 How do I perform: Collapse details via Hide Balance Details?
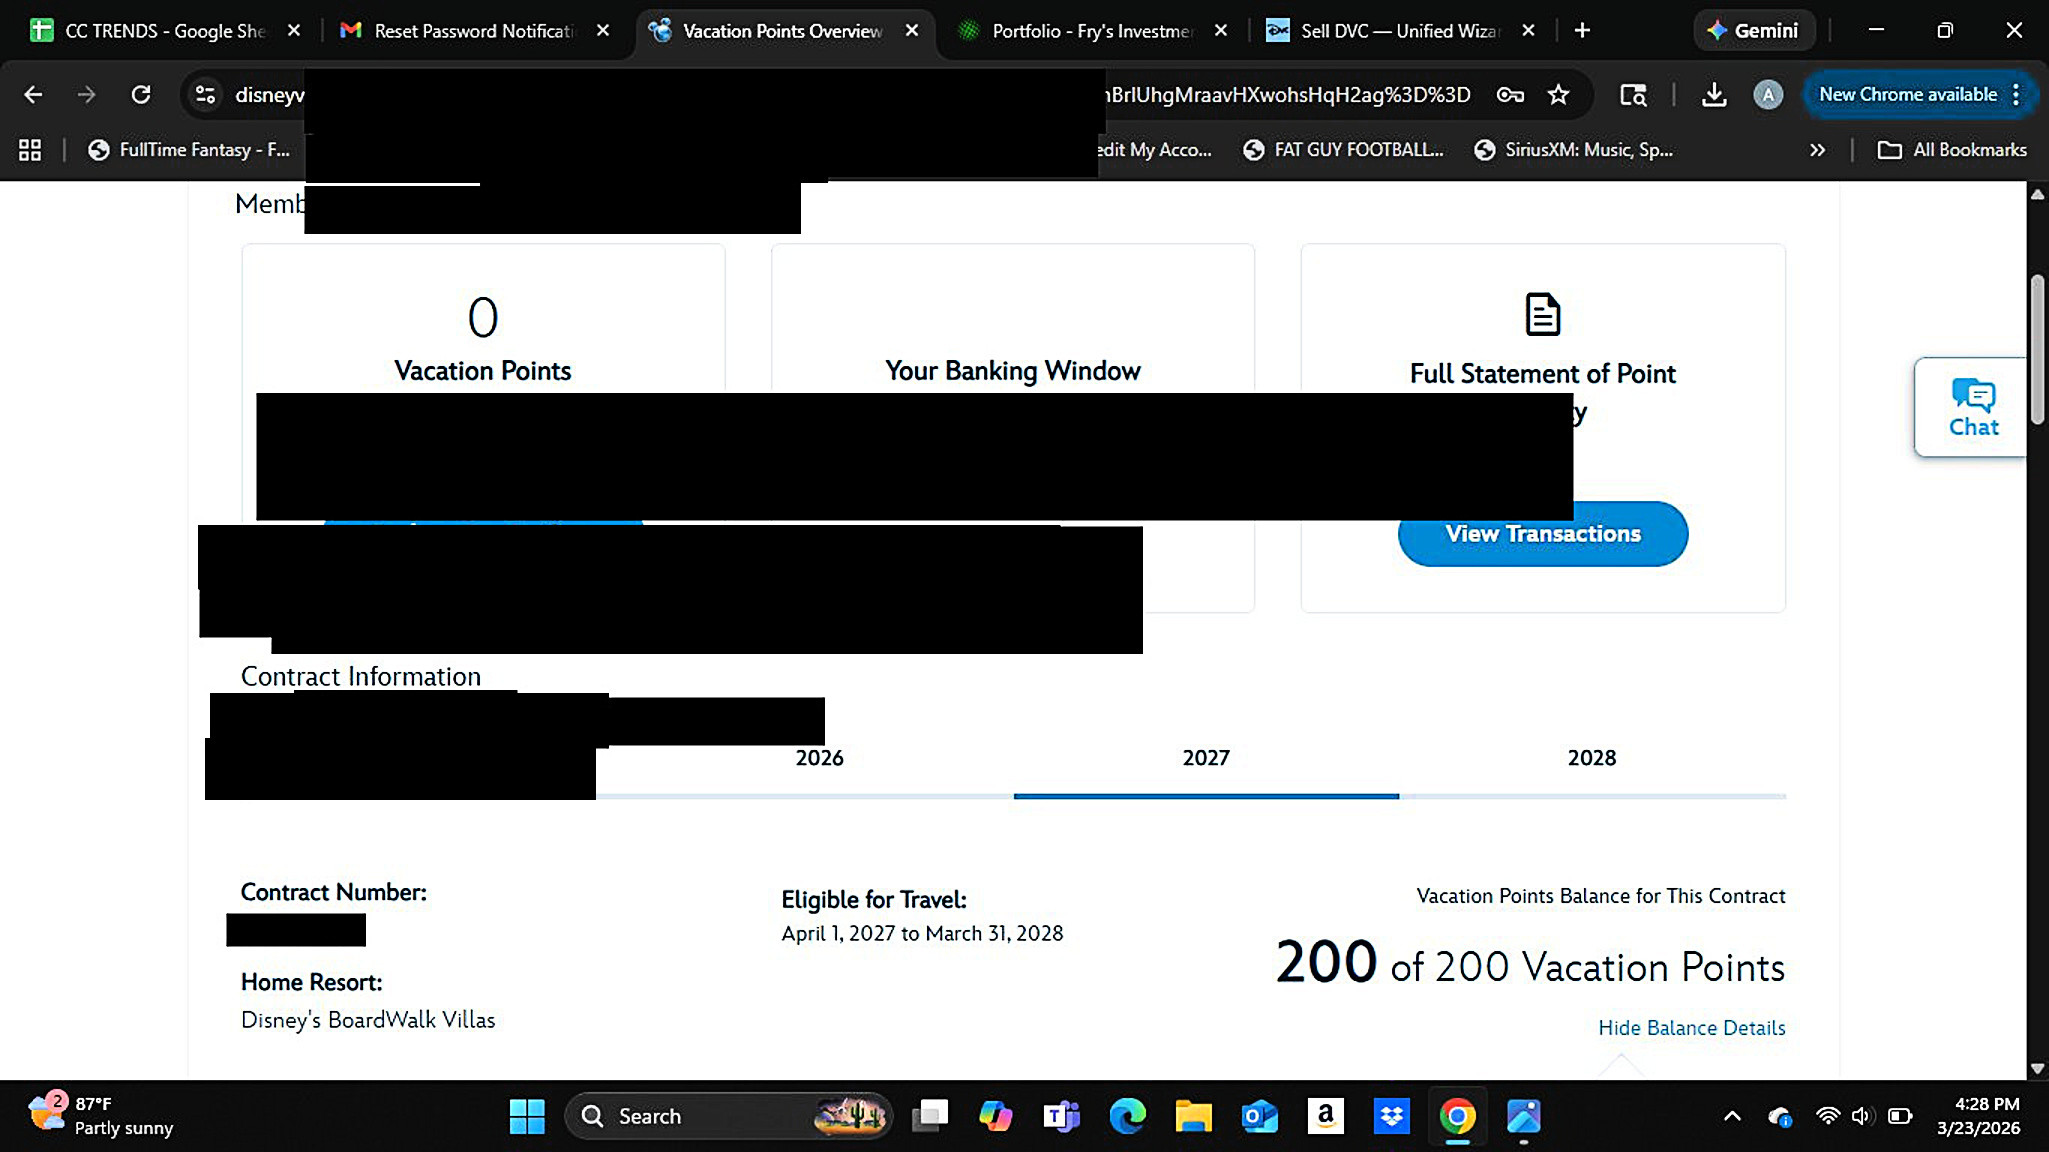click(x=1691, y=1028)
